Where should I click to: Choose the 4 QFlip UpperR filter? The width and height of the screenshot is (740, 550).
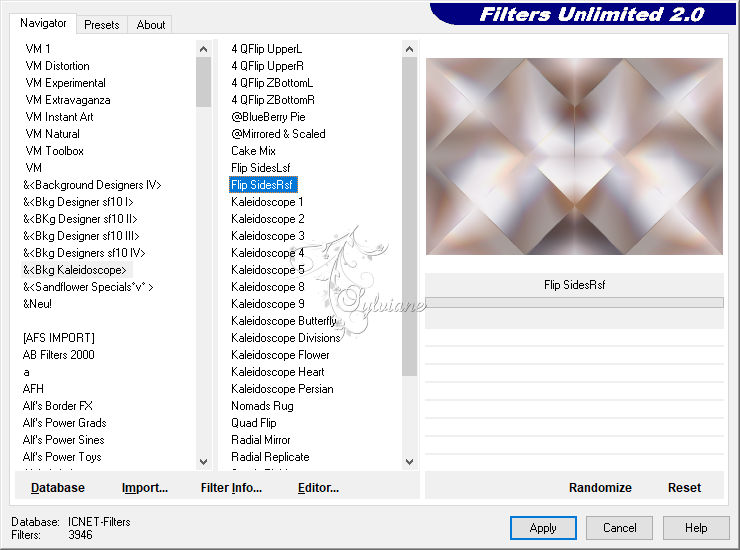[268, 66]
